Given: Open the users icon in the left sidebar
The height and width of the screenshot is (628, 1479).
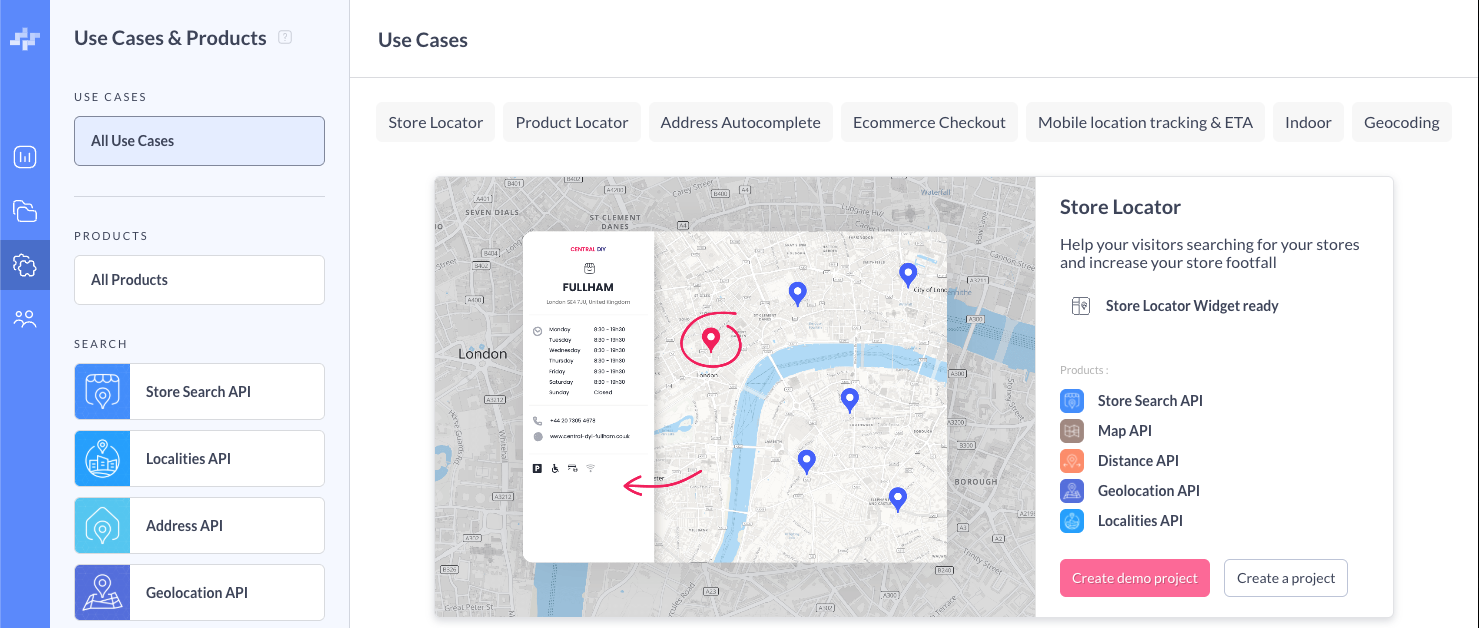Looking at the screenshot, I should tap(25, 319).
